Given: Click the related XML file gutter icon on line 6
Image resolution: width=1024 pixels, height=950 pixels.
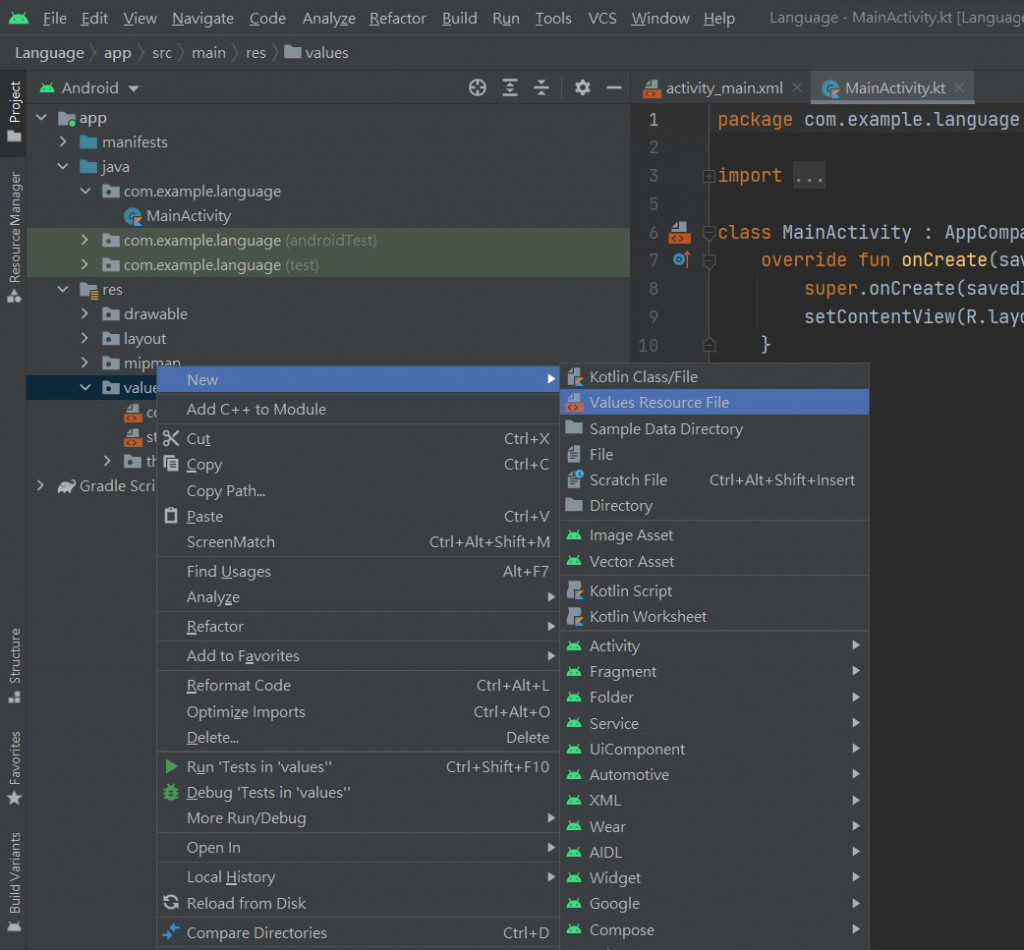Looking at the screenshot, I should coord(679,232).
